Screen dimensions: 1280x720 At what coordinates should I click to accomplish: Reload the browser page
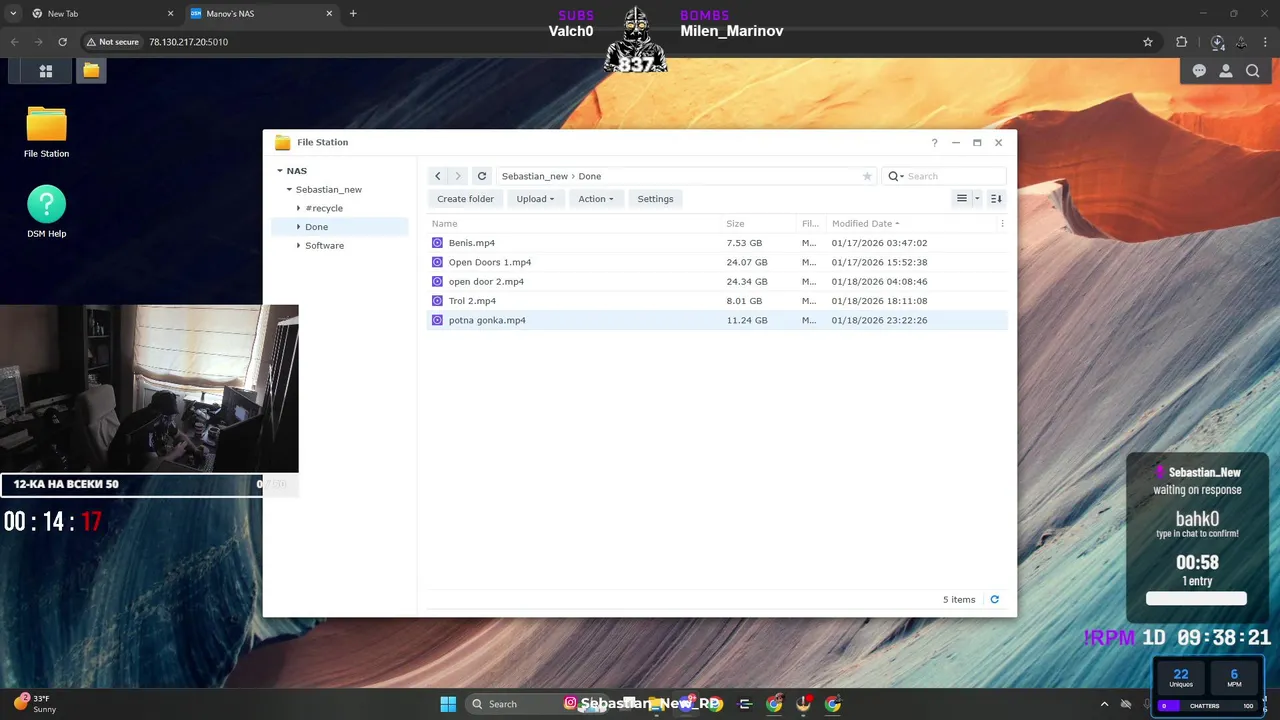(62, 42)
